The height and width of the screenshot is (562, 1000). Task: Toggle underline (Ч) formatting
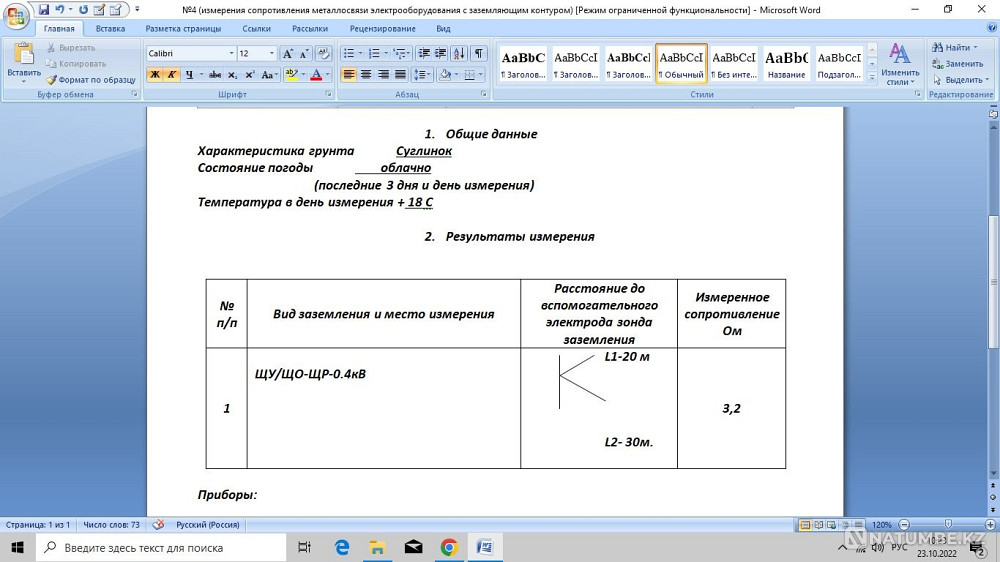point(189,75)
